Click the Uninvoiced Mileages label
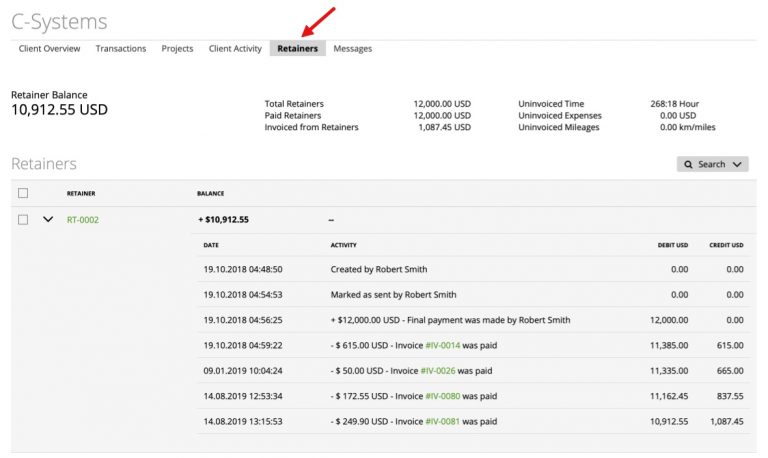 tap(559, 127)
